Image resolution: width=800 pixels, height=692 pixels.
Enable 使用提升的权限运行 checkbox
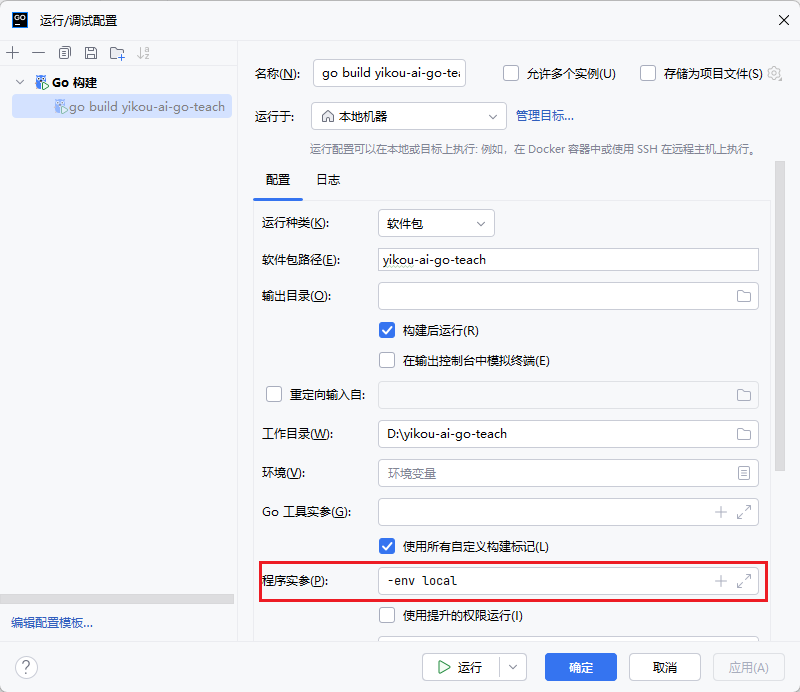click(387, 615)
